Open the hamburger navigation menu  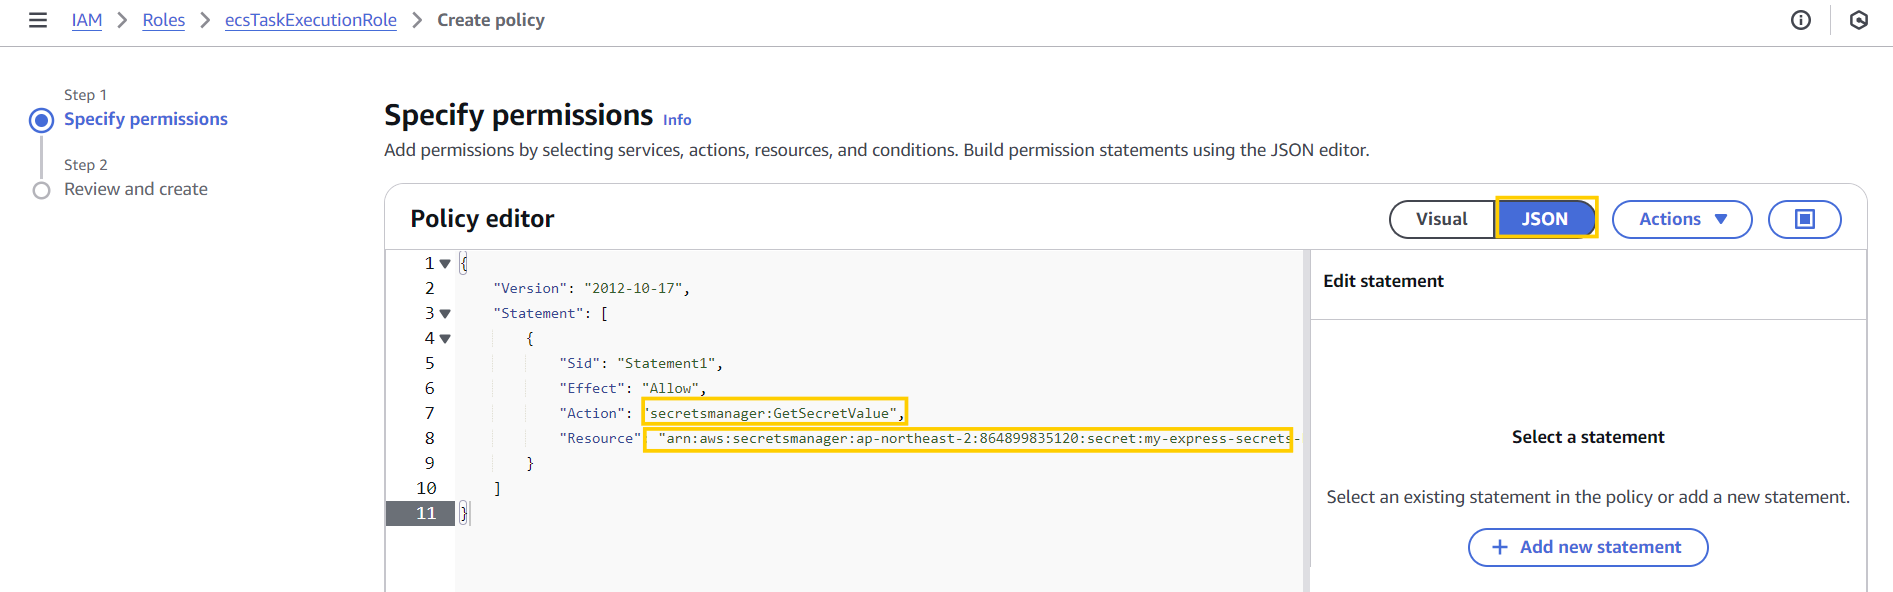[x=38, y=20]
